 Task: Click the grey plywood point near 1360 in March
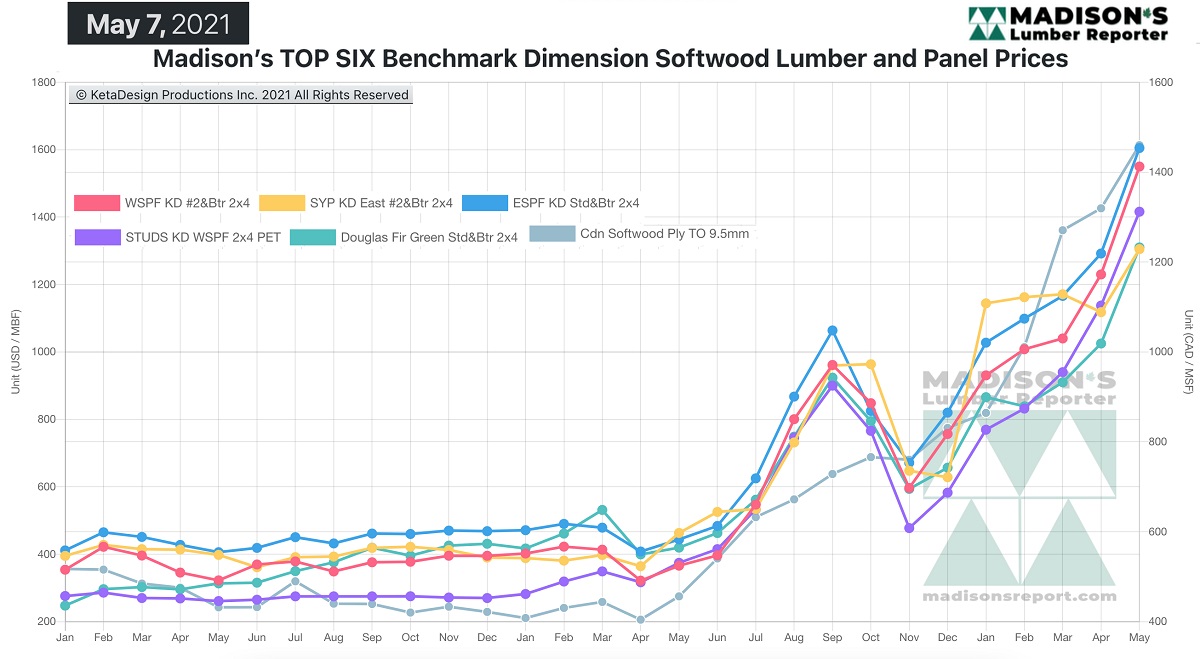(1062, 230)
